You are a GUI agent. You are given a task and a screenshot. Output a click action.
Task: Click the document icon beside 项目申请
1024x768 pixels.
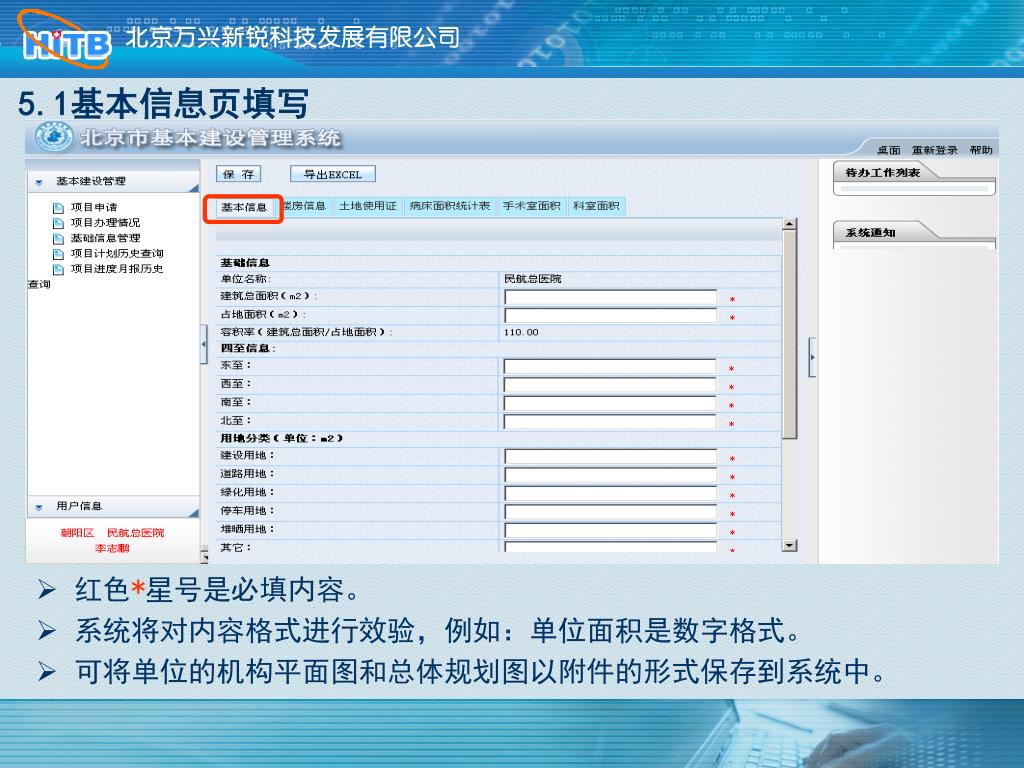pos(58,208)
